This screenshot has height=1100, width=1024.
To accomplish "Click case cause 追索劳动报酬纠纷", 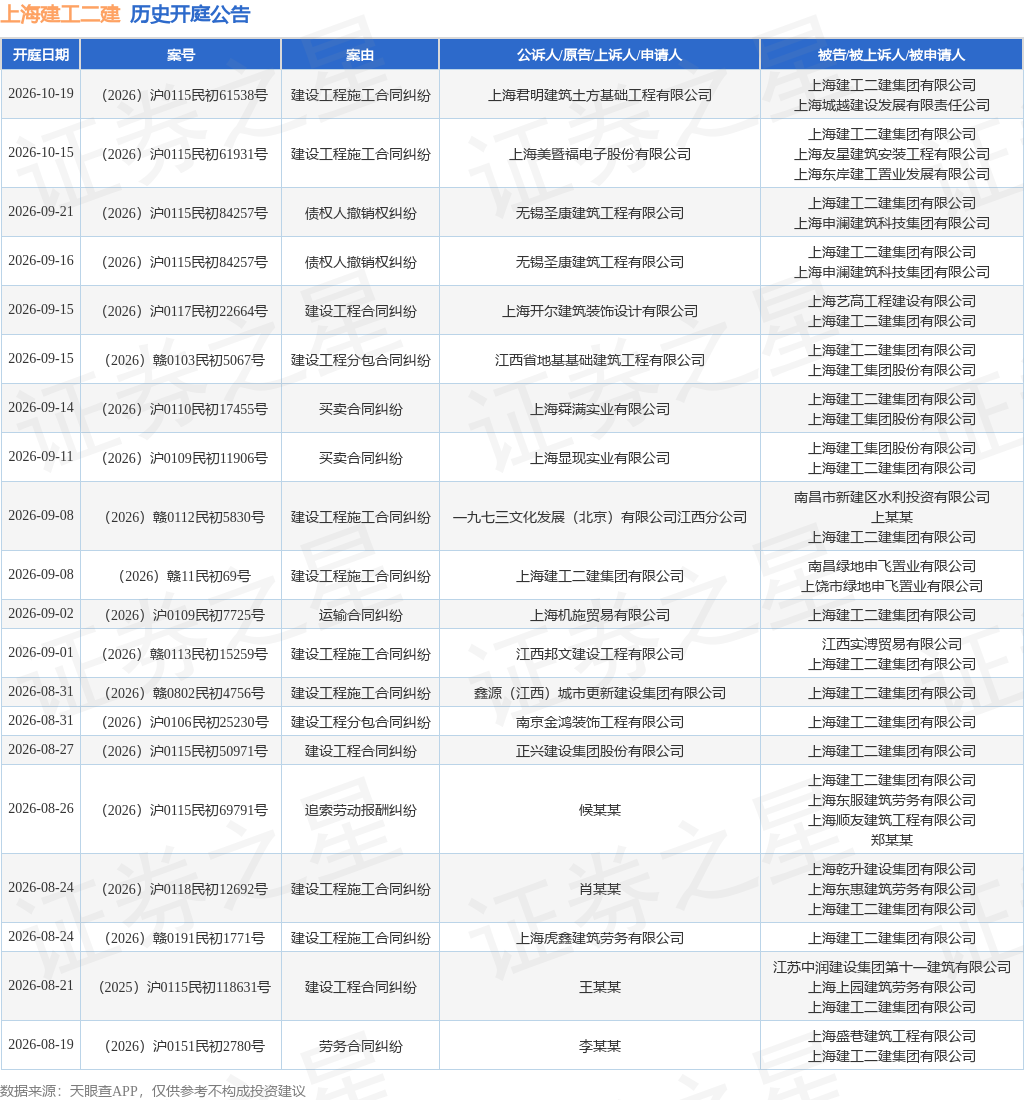I will [360, 810].
